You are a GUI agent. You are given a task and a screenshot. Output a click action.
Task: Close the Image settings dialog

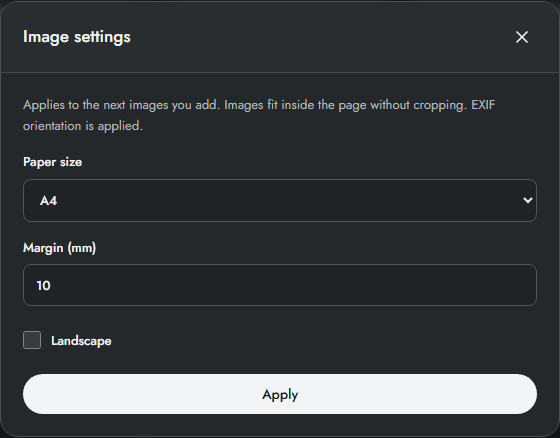click(522, 37)
